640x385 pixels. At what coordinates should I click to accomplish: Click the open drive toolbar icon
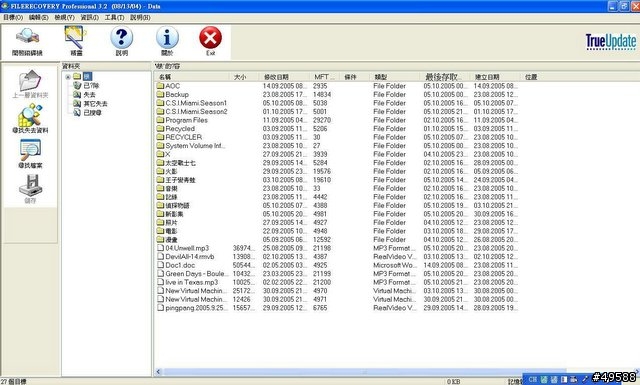[x=27, y=37]
